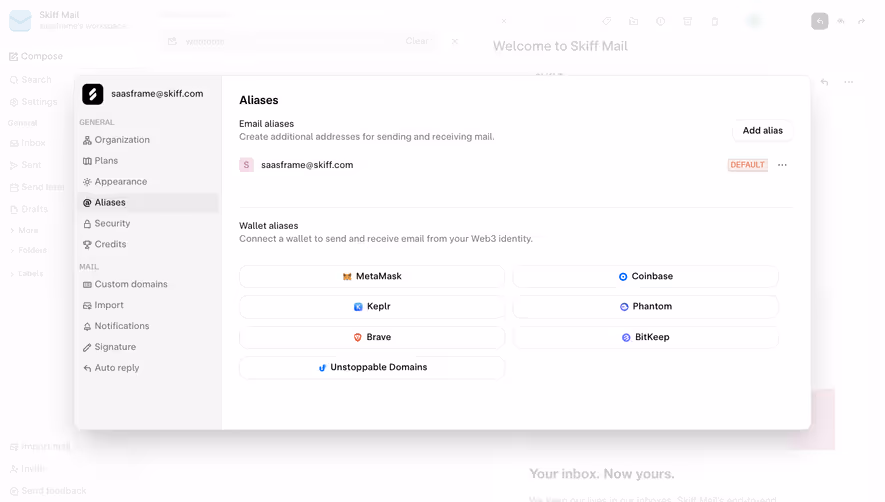
Task: Click saasframe@skiff.com alias address text
Action: click(x=307, y=165)
